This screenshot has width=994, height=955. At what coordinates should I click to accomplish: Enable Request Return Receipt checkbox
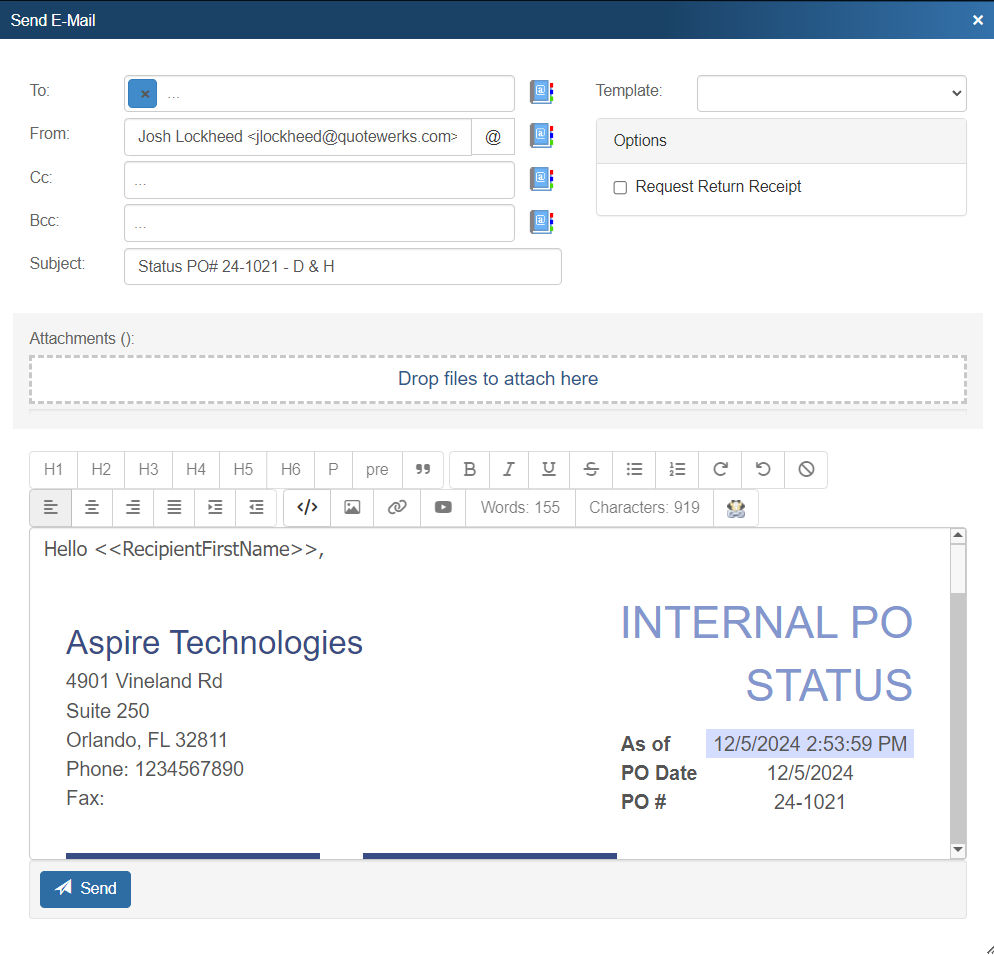point(620,188)
